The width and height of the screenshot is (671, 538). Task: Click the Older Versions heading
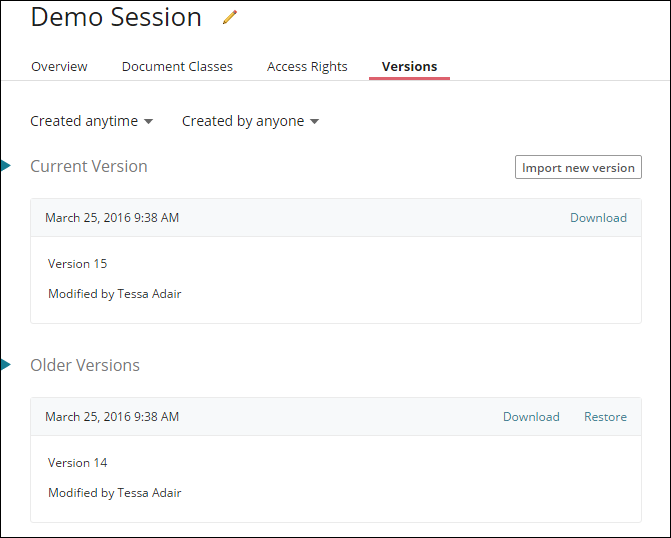pos(85,366)
